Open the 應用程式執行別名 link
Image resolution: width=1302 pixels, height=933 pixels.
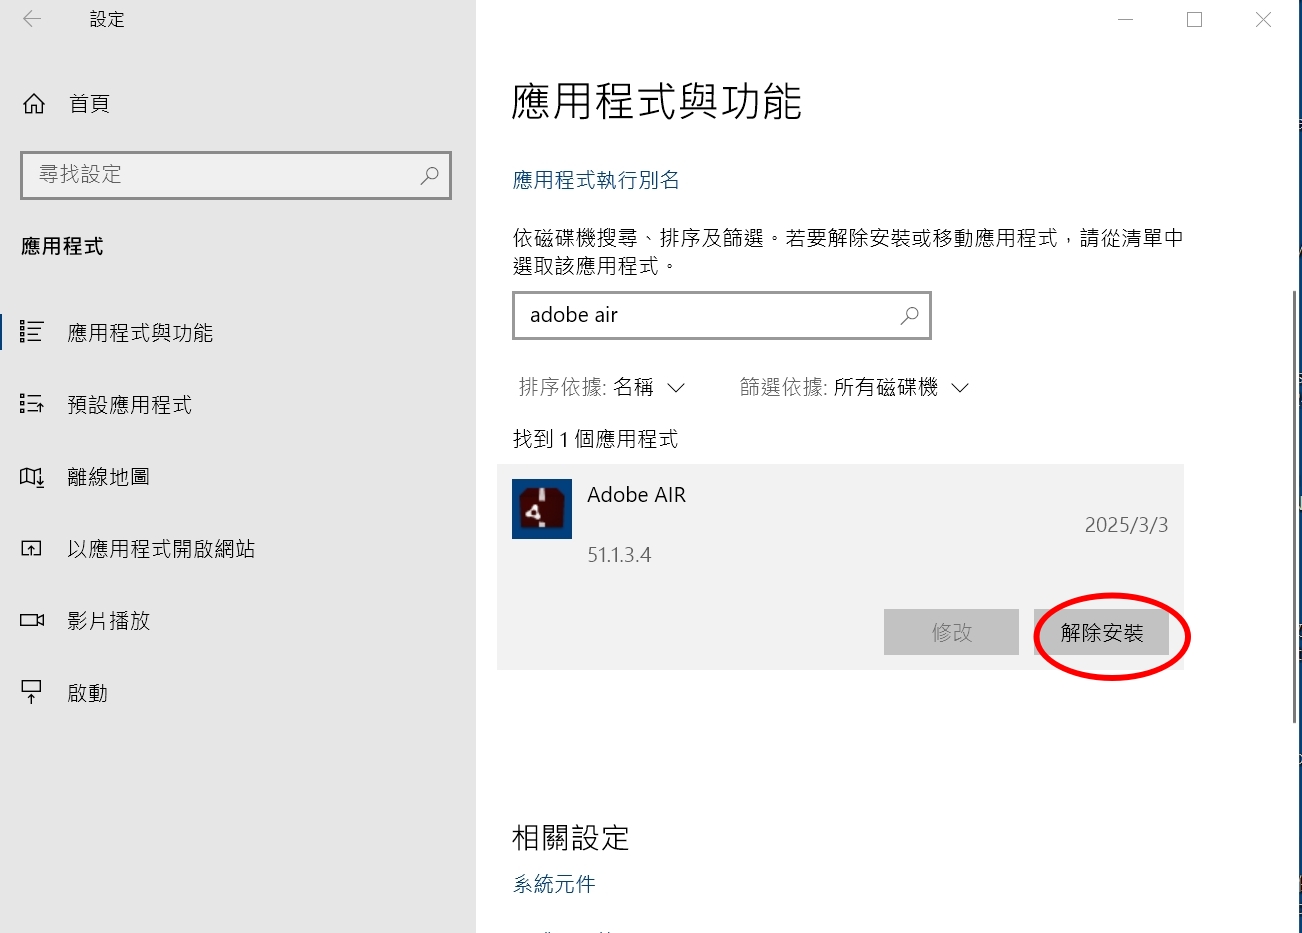coord(596,180)
